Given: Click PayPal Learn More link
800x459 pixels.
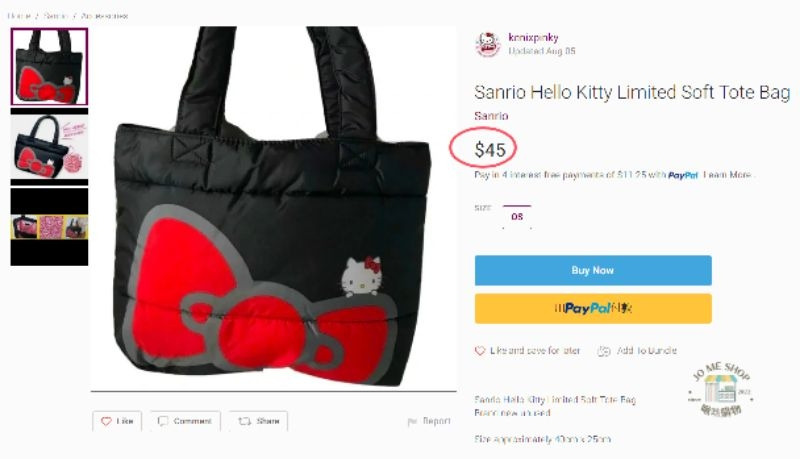Looking at the screenshot, I should tap(727, 175).
